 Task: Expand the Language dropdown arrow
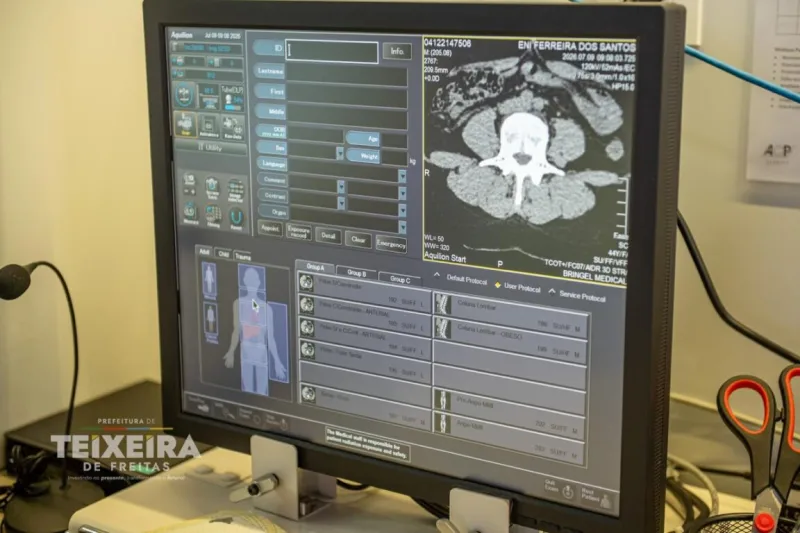402,176
